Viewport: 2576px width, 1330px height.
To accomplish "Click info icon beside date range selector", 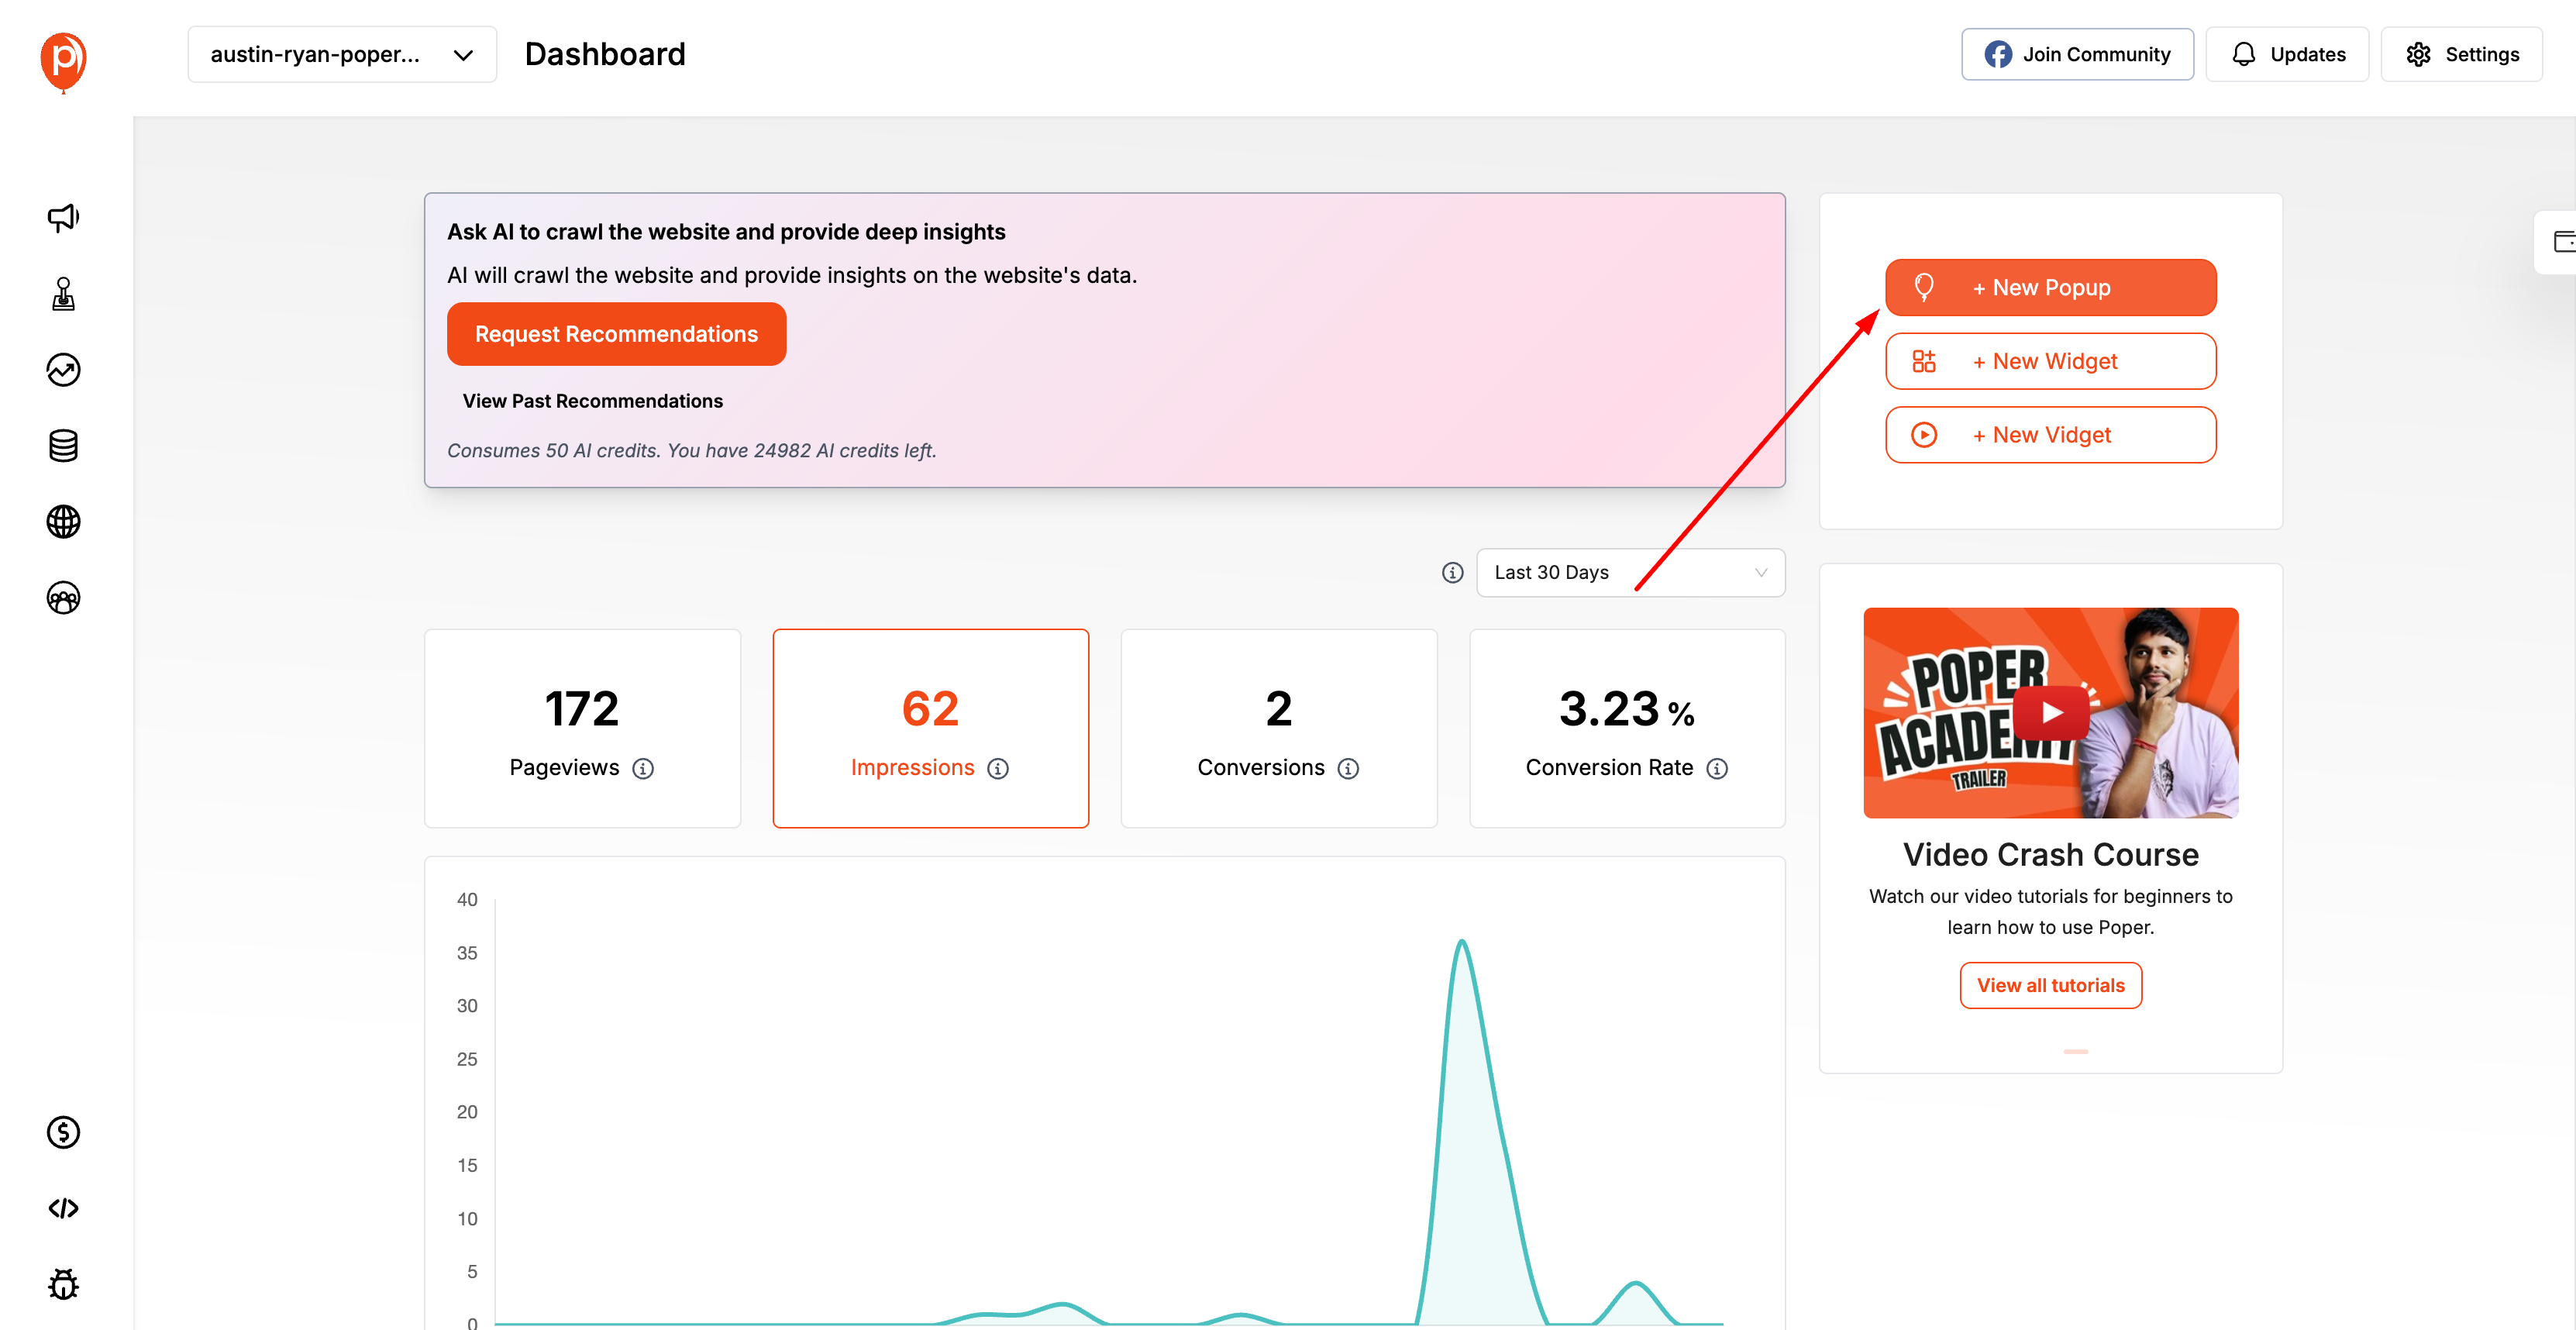I will (1452, 572).
